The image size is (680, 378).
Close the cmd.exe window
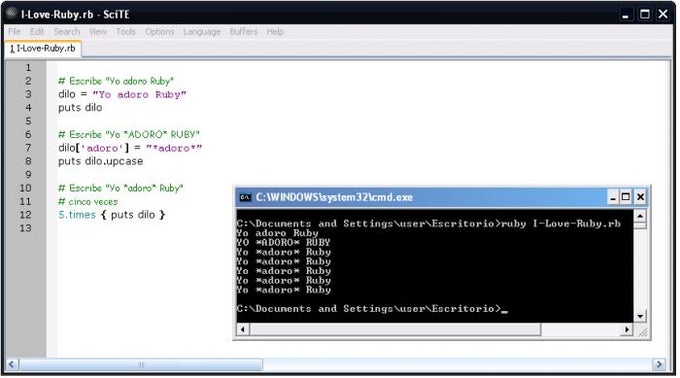click(x=640, y=197)
